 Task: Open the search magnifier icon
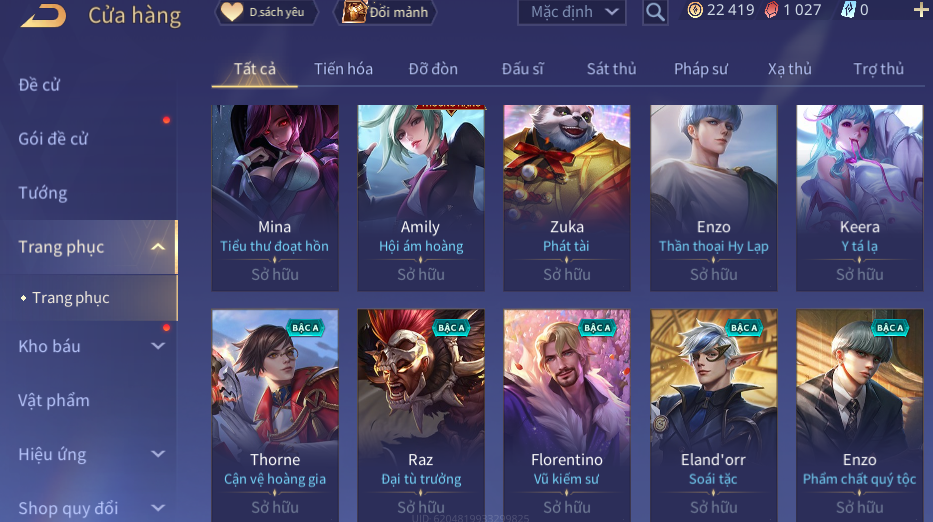coord(655,12)
